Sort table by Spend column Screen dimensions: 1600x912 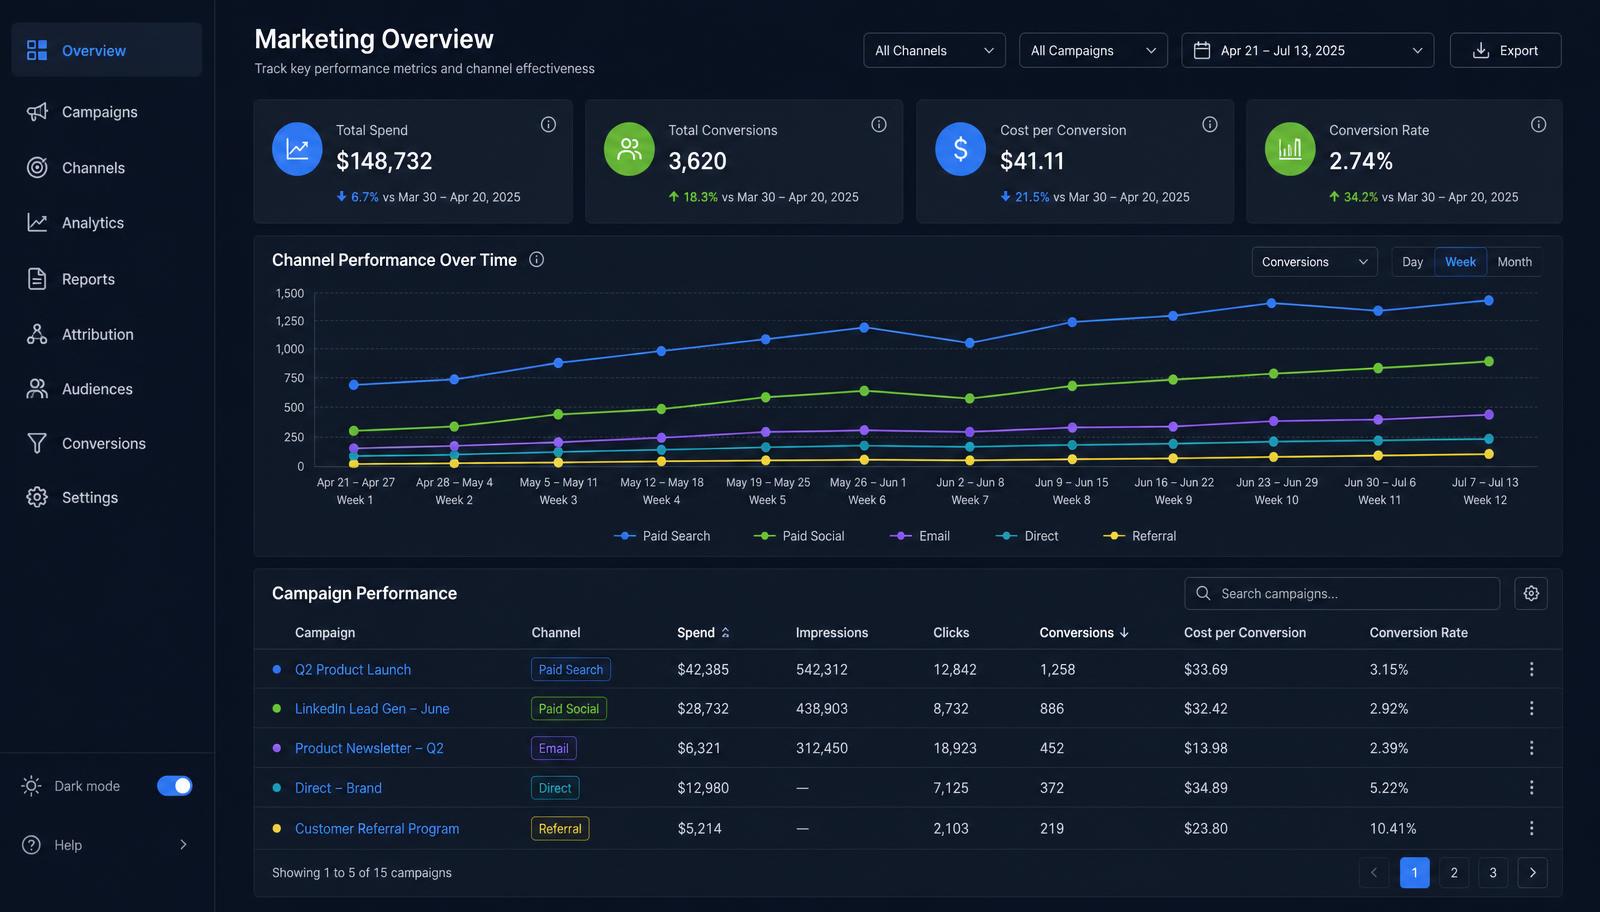point(704,633)
